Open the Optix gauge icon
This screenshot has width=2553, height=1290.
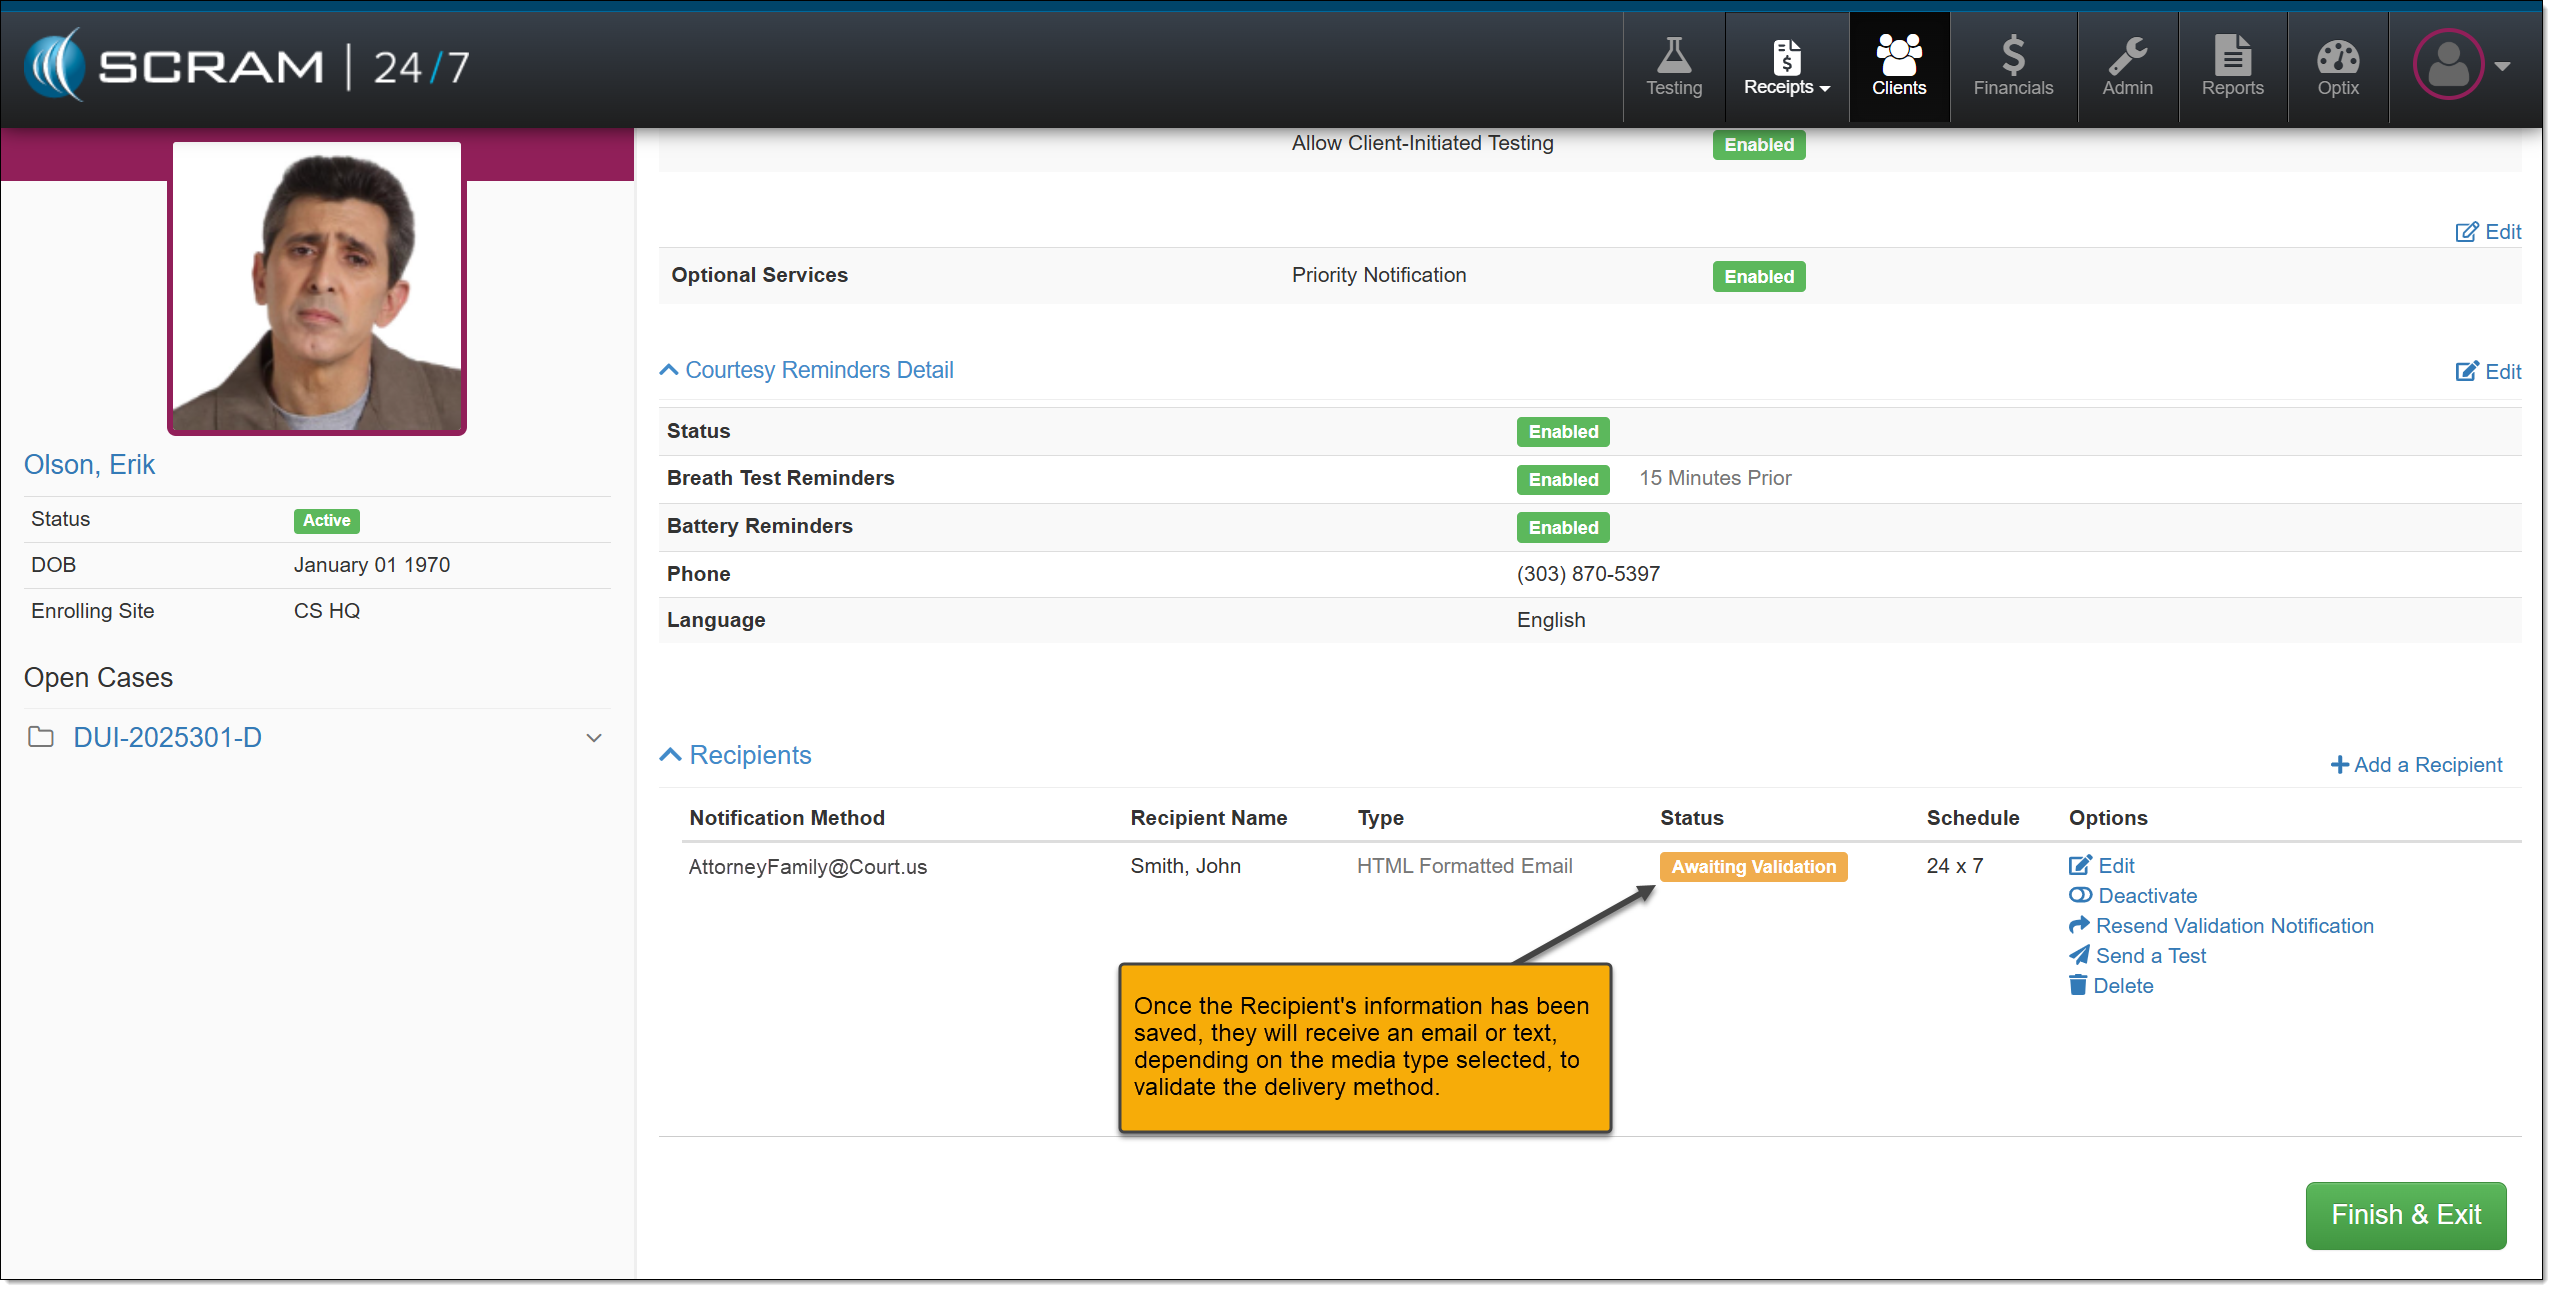click(x=2337, y=57)
